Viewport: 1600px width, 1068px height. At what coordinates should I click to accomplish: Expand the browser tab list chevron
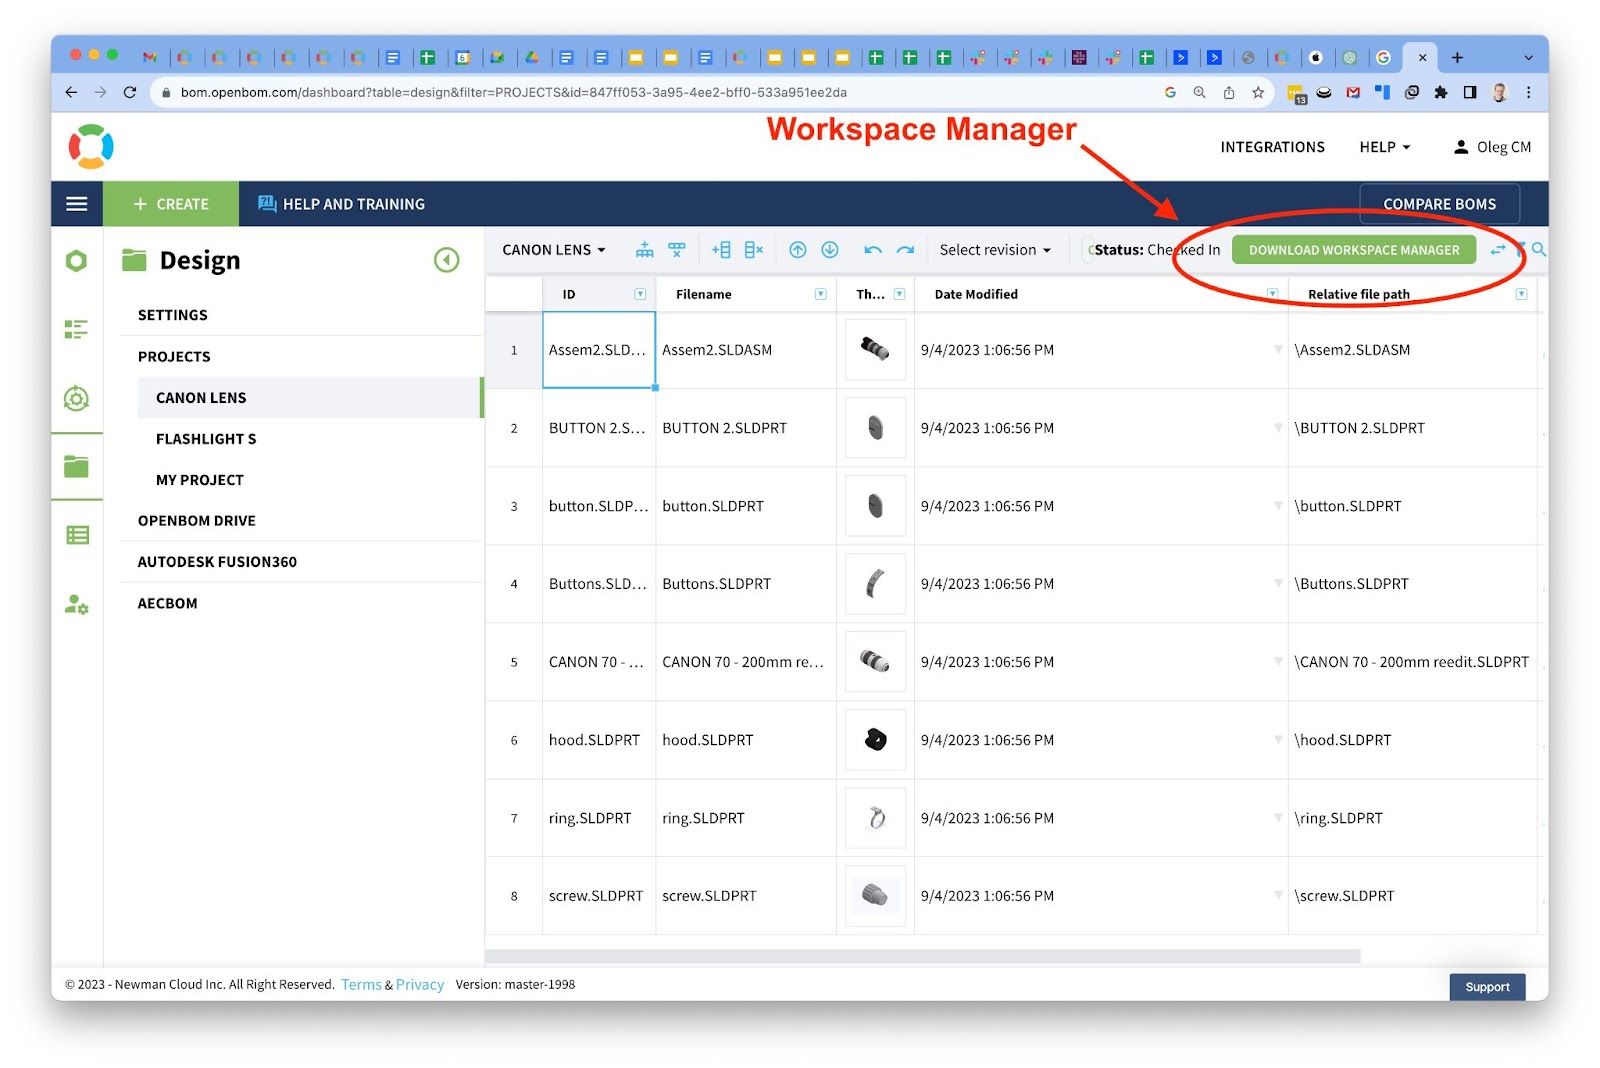(x=1528, y=58)
